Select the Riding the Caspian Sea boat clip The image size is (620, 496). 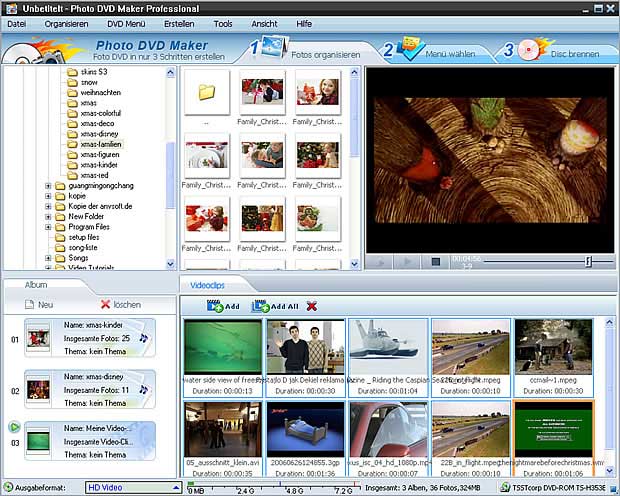click(x=388, y=347)
